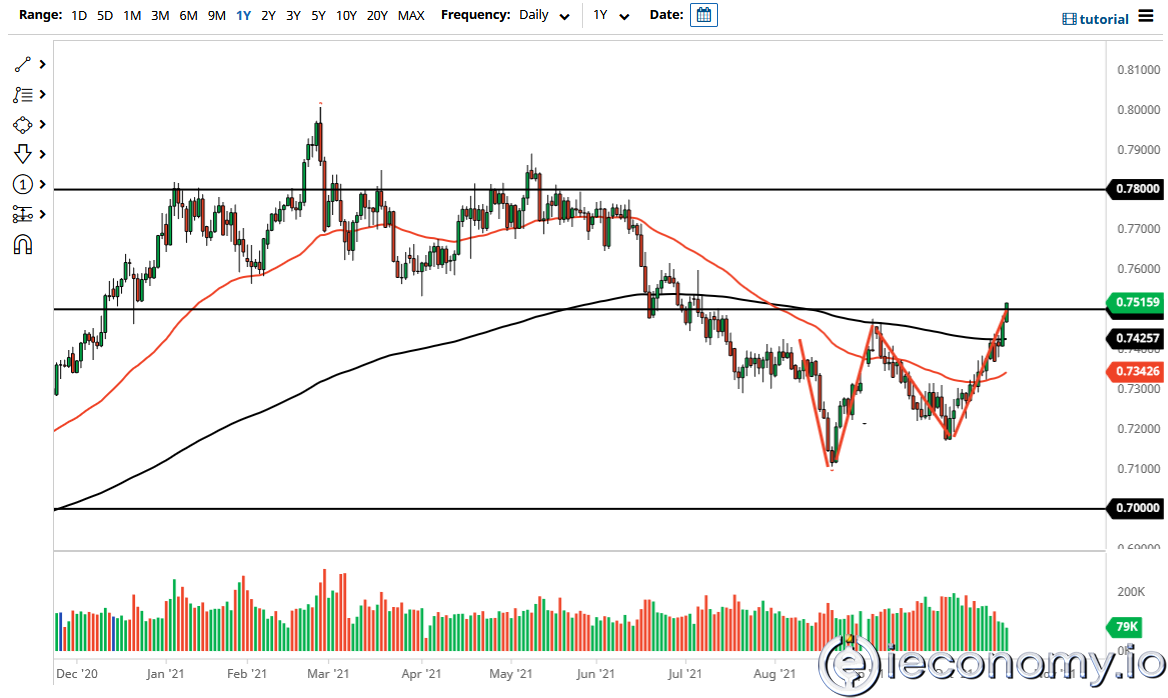Toggle the 1Y range selection
The width and height of the screenshot is (1168, 698).
click(243, 15)
